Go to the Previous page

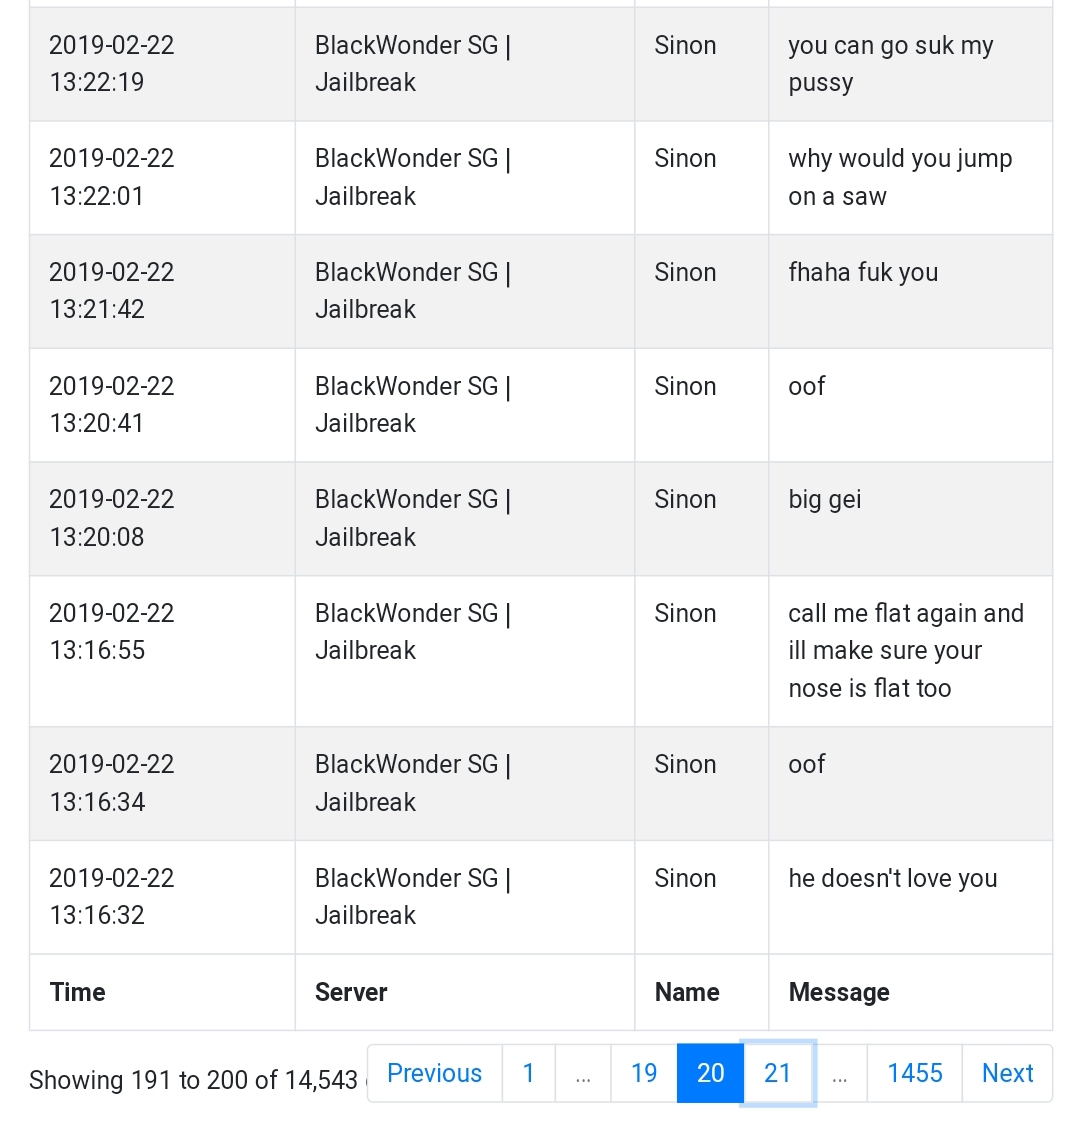[435, 1073]
